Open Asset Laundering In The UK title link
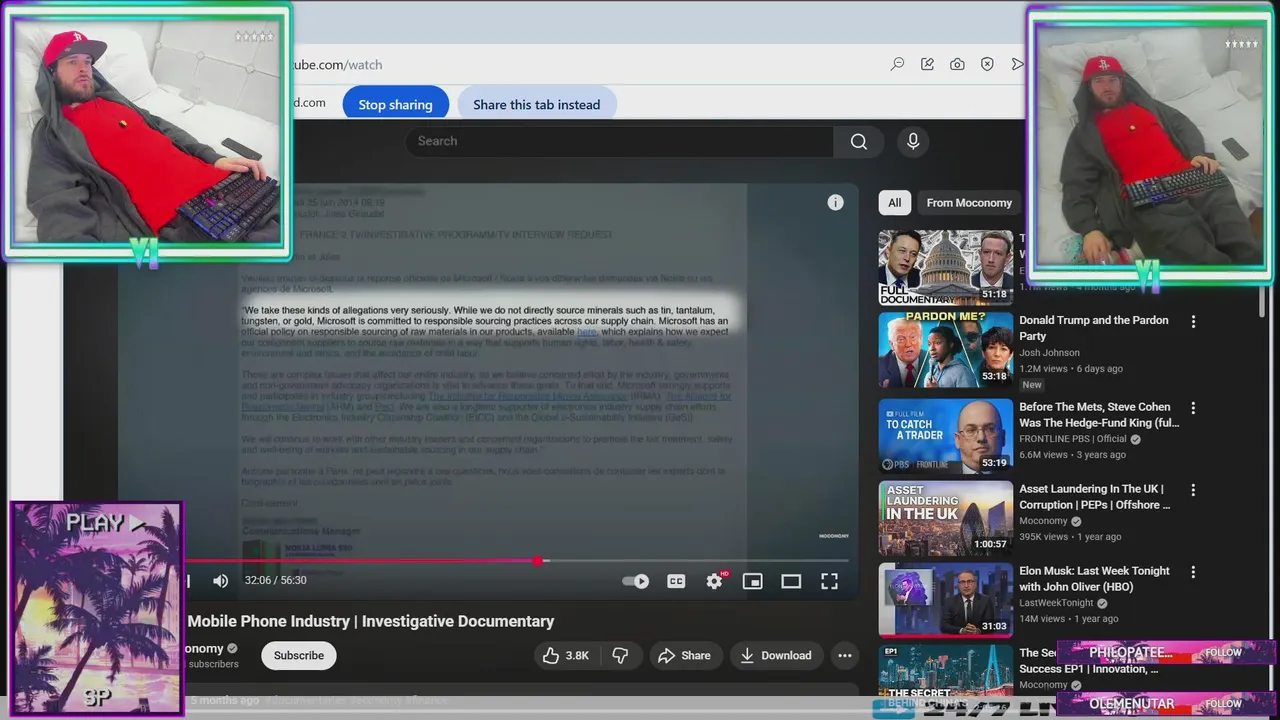The height and width of the screenshot is (720, 1280). pyautogui.click(x=1094, y=497)
